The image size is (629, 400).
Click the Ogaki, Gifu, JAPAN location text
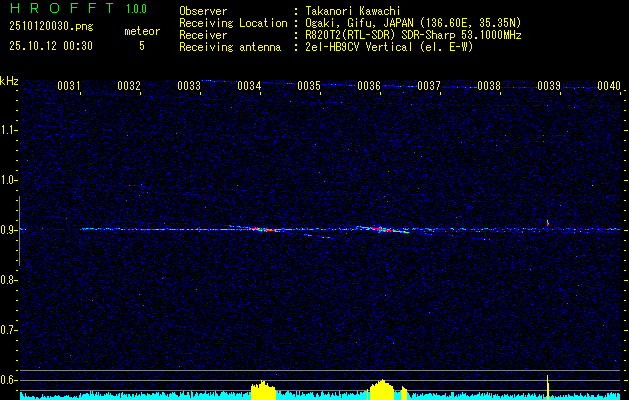coord(413,23)
